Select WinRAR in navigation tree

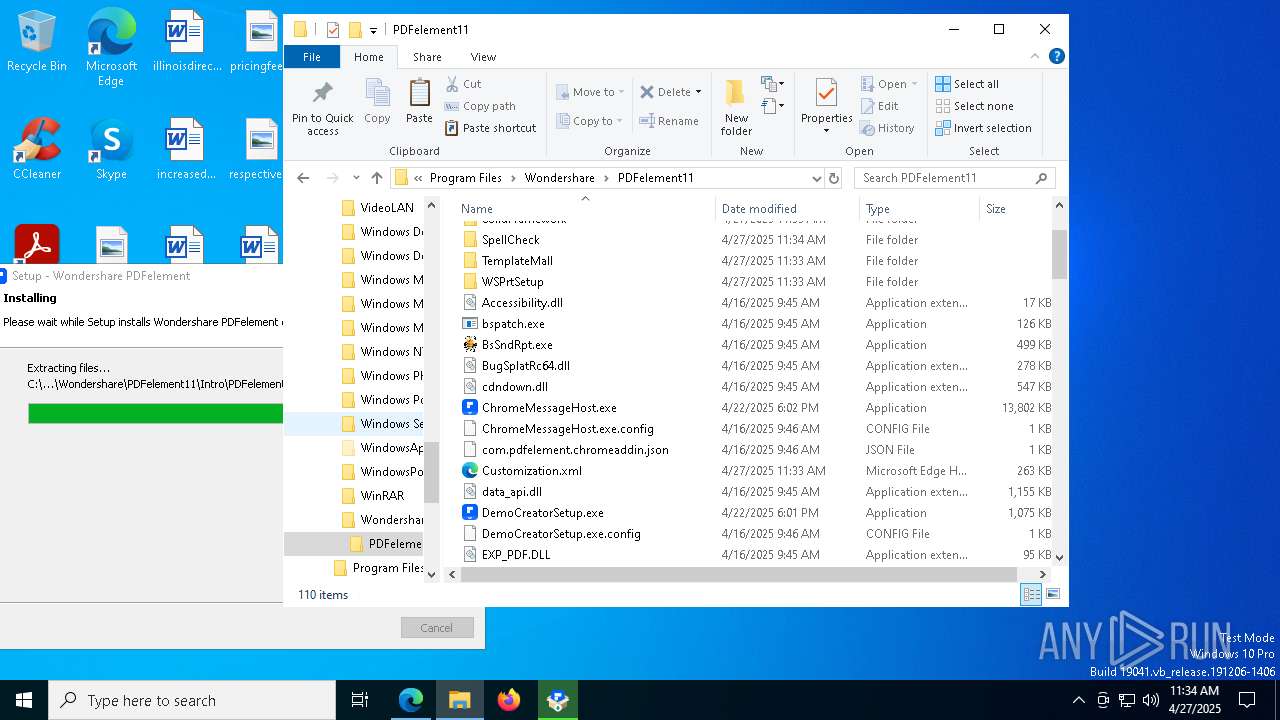tap(382, 496)
